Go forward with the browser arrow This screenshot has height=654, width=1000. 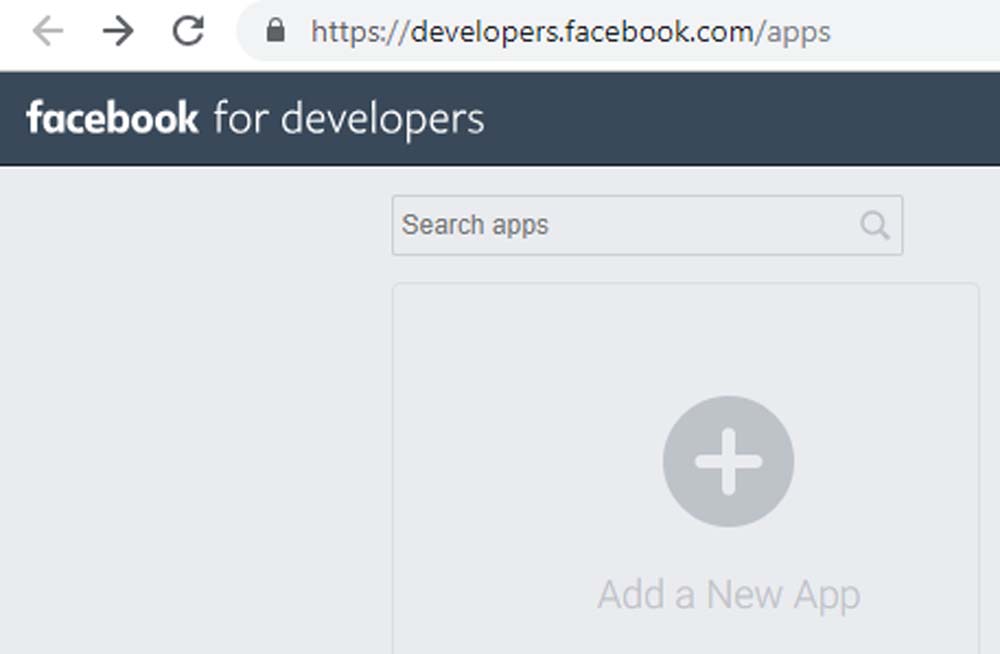tap(118, 31)
